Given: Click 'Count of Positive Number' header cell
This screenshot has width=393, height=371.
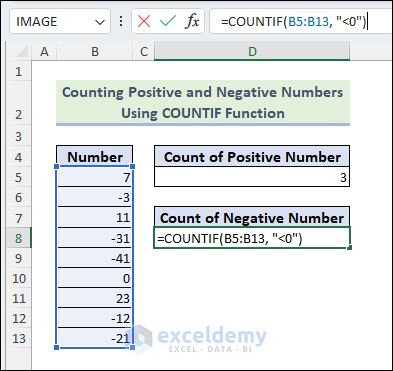Looking at the screenshot, I should click(x=252, y=157).
